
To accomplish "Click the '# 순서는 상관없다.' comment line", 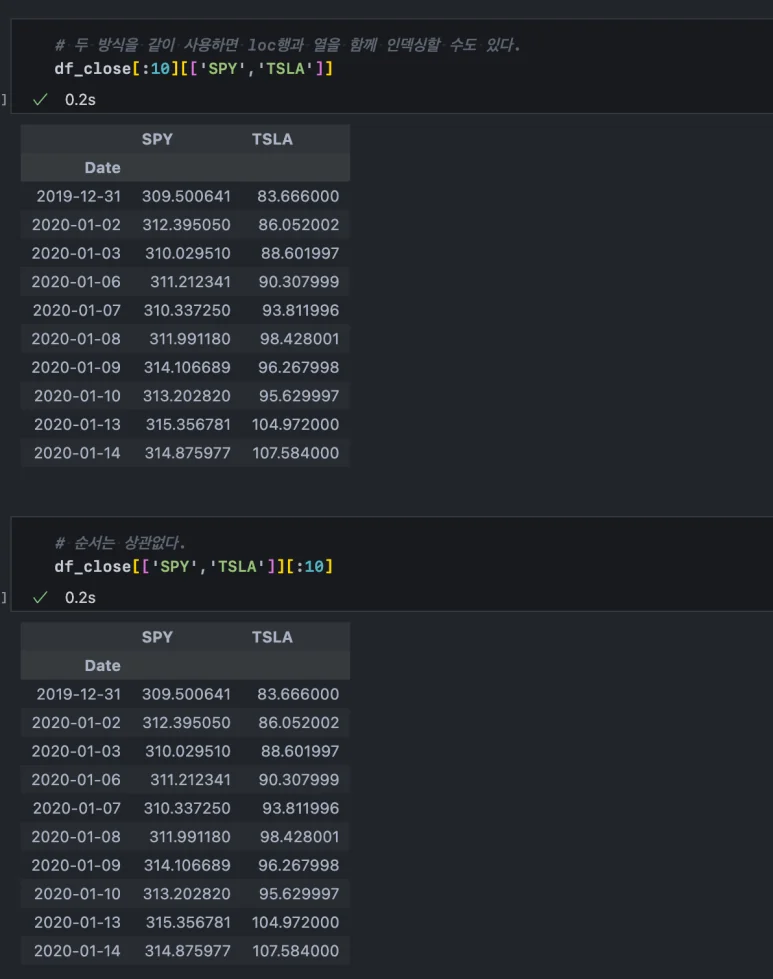I will coord(120,543).
